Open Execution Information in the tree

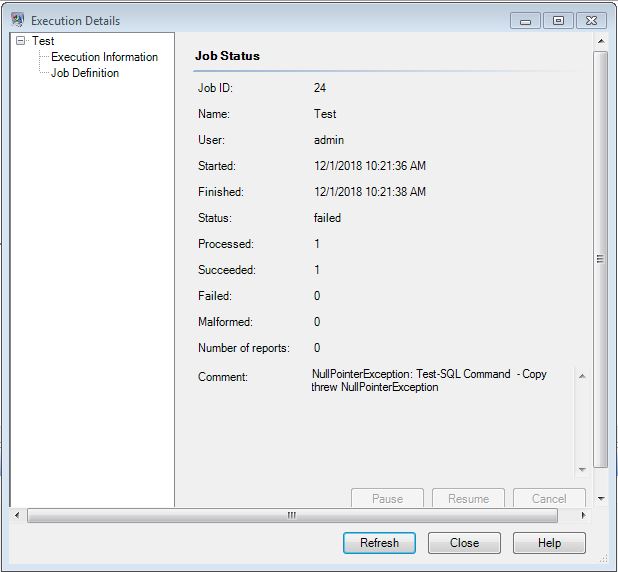tap(104, 57)
